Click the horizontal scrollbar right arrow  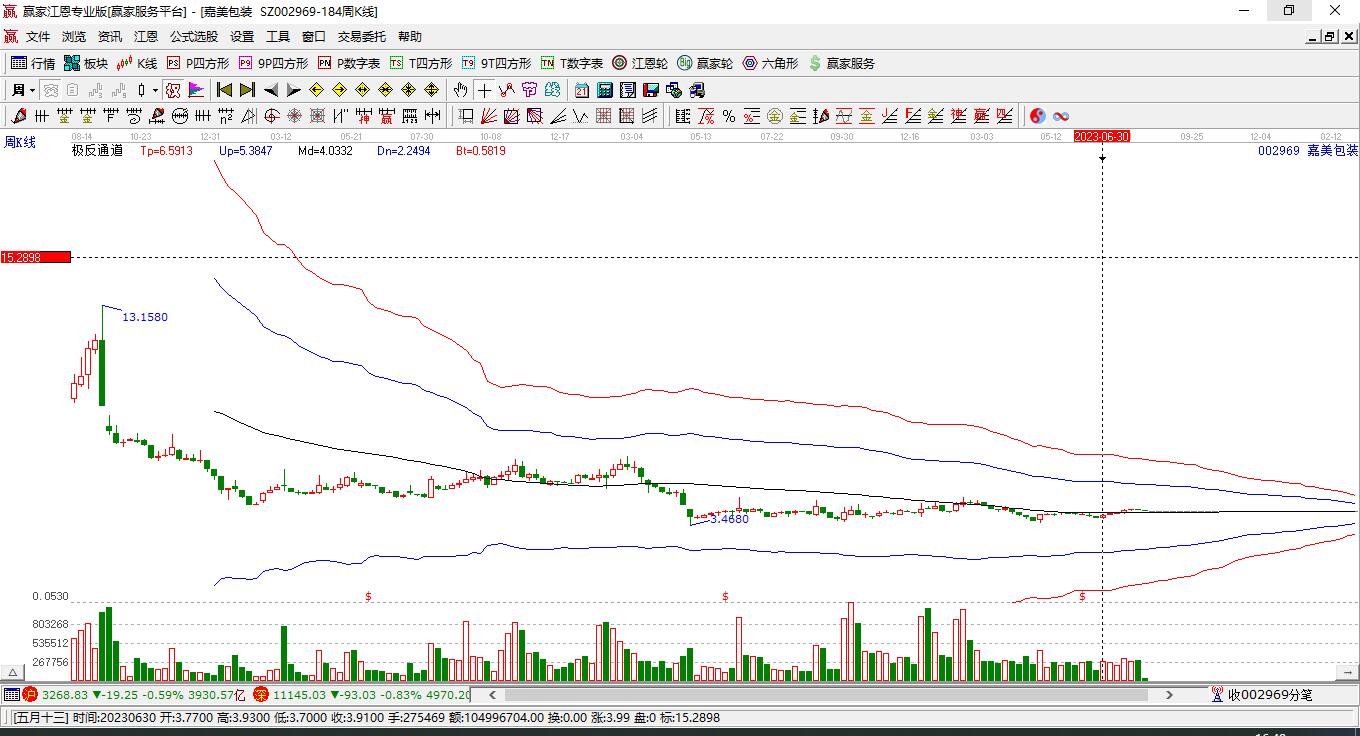pos(1169,694)
